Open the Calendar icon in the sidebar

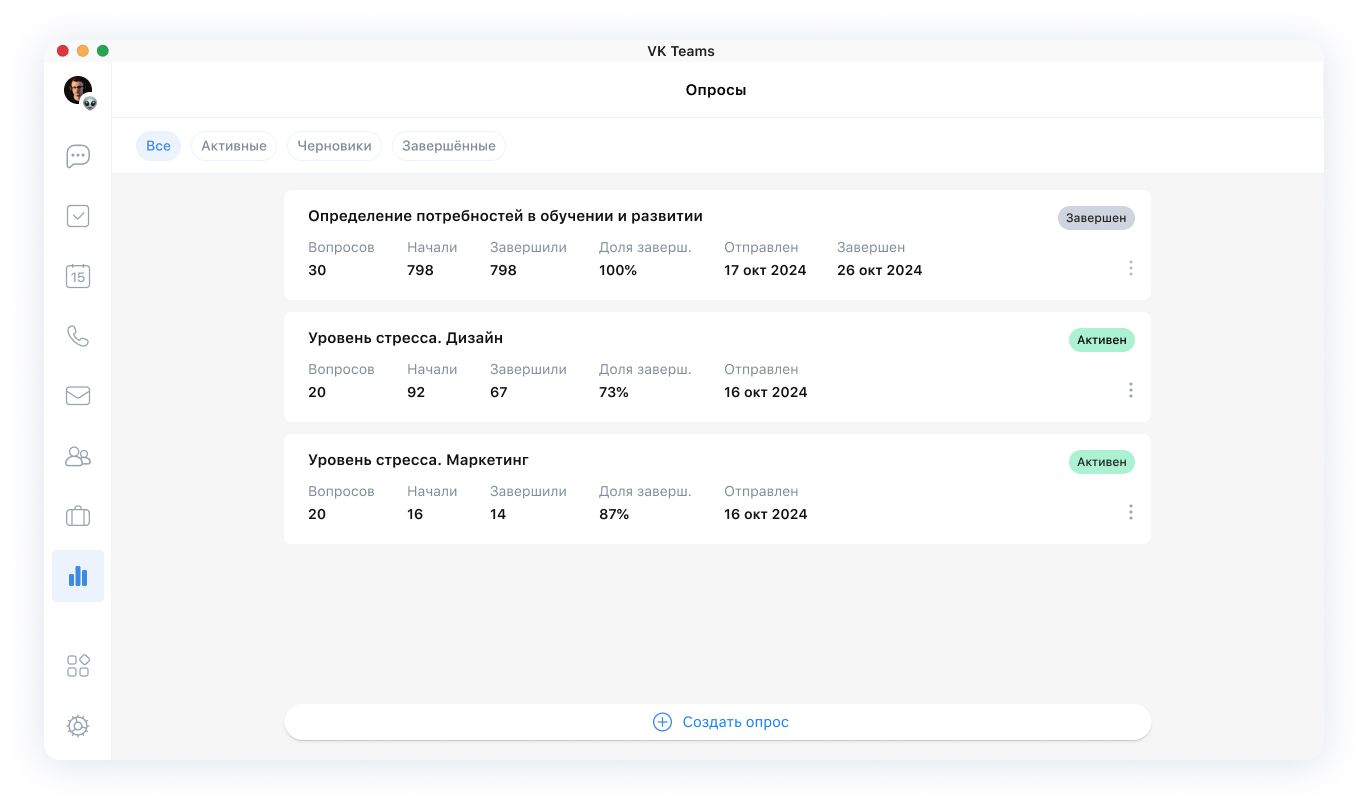(78, 276)
